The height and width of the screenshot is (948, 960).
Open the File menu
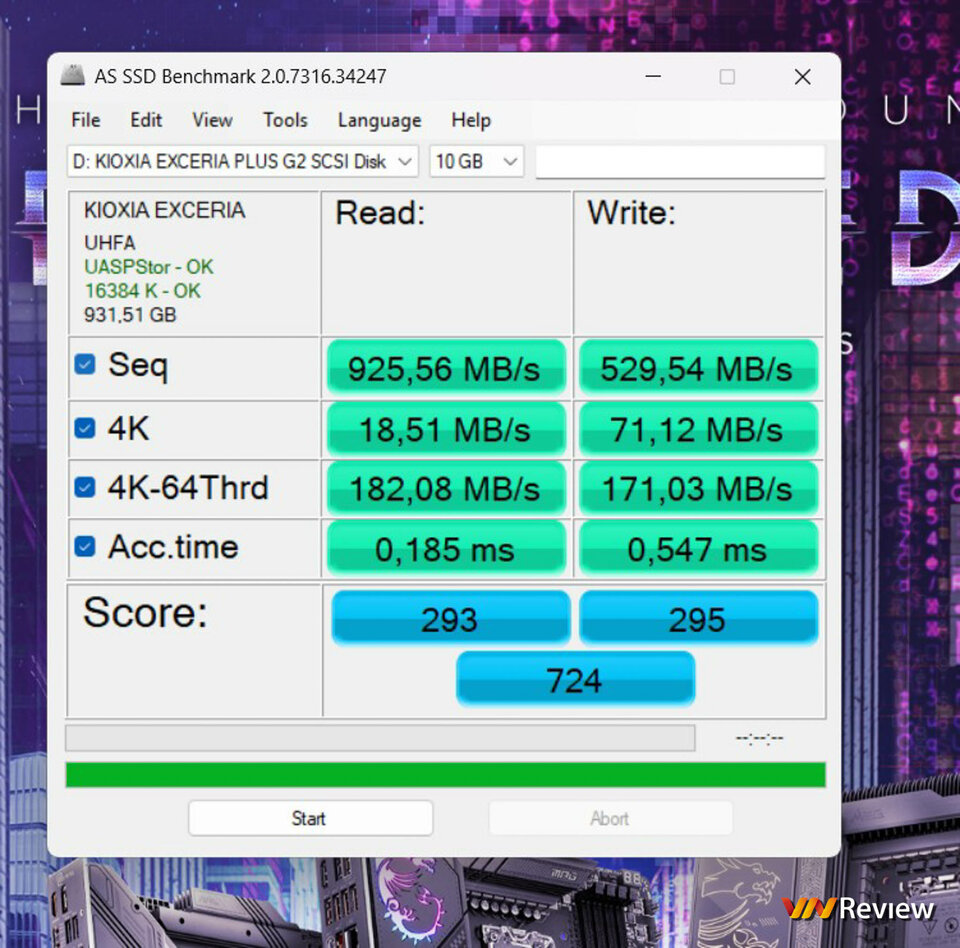tap(86, 120)
